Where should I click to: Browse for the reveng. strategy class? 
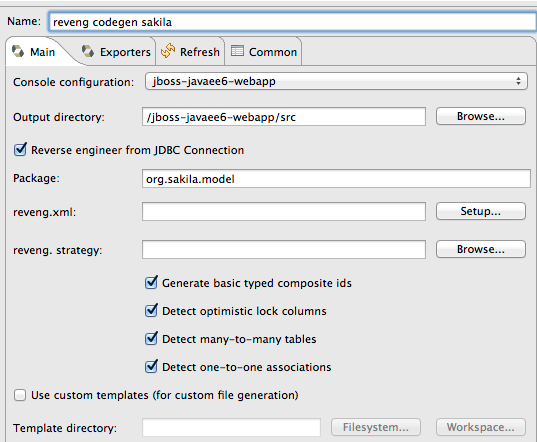tap(481, 249)
